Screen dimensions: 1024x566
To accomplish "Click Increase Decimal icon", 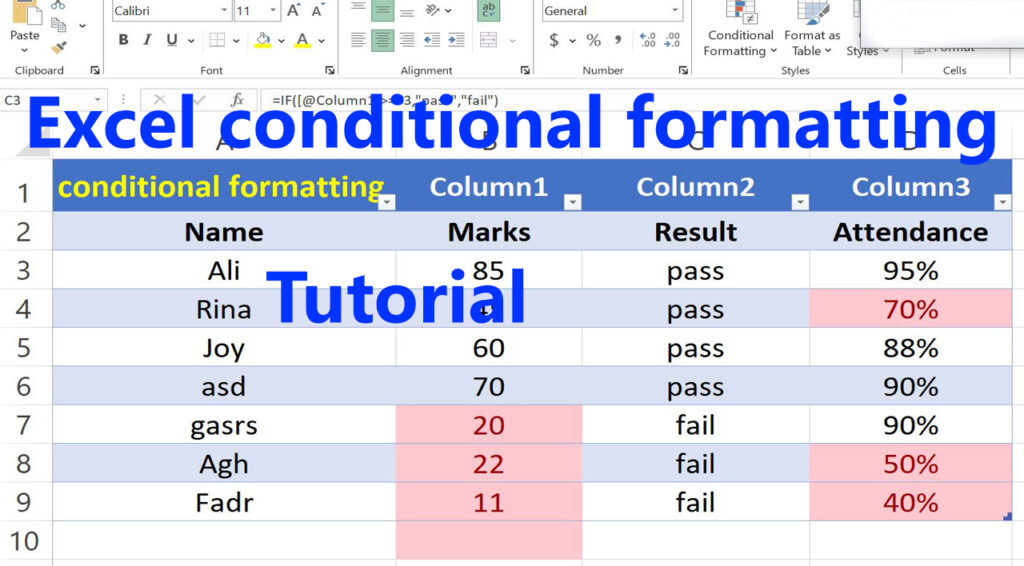I will pyautogui.click(x=647, y=40).
